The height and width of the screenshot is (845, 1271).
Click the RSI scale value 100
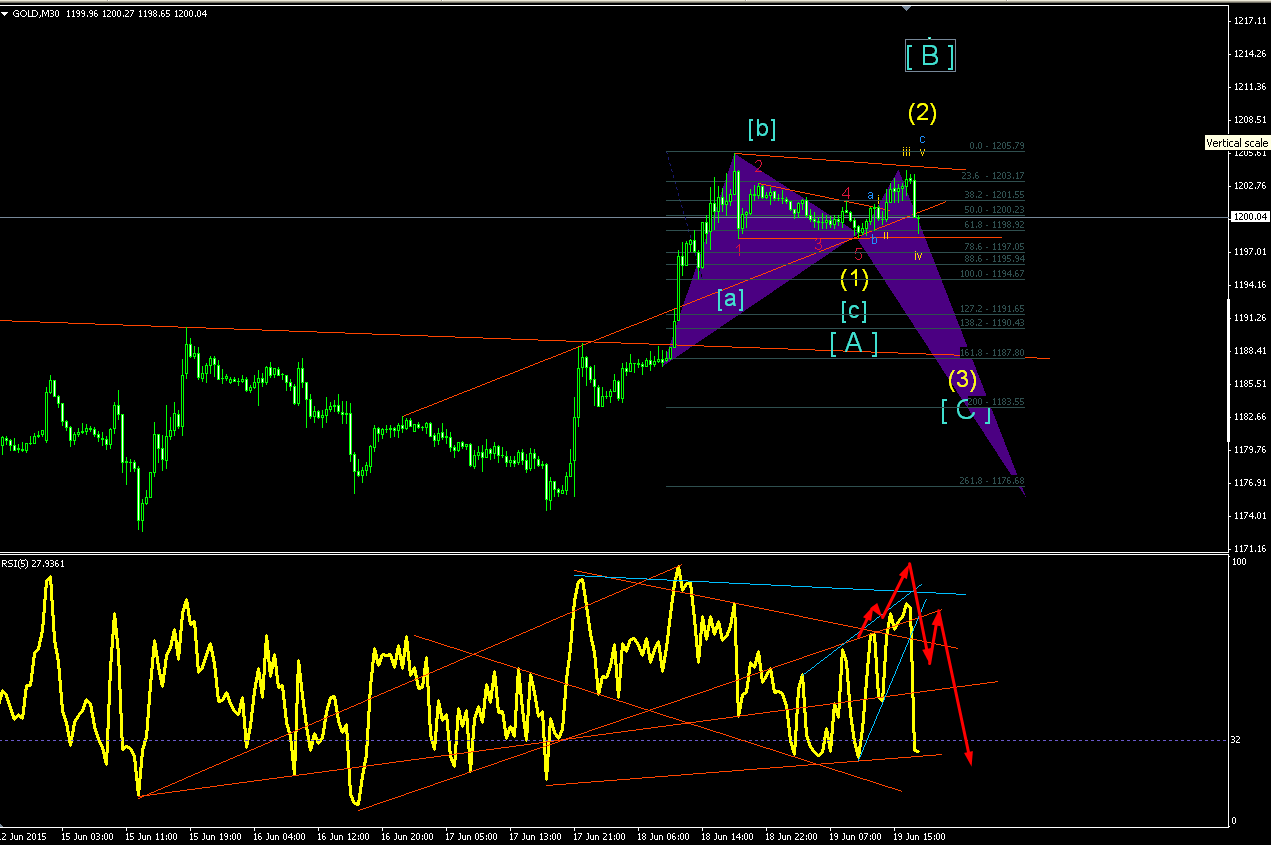1238,562
